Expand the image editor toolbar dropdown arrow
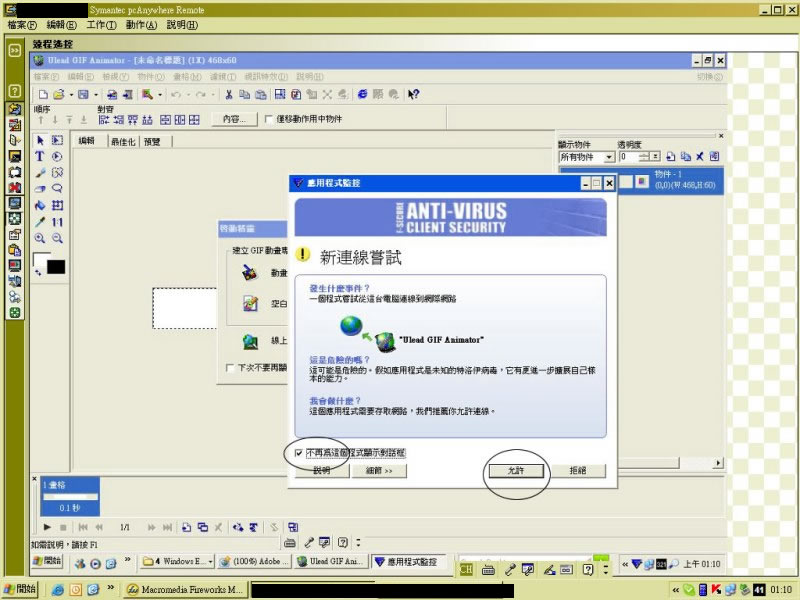 [160, 95]
